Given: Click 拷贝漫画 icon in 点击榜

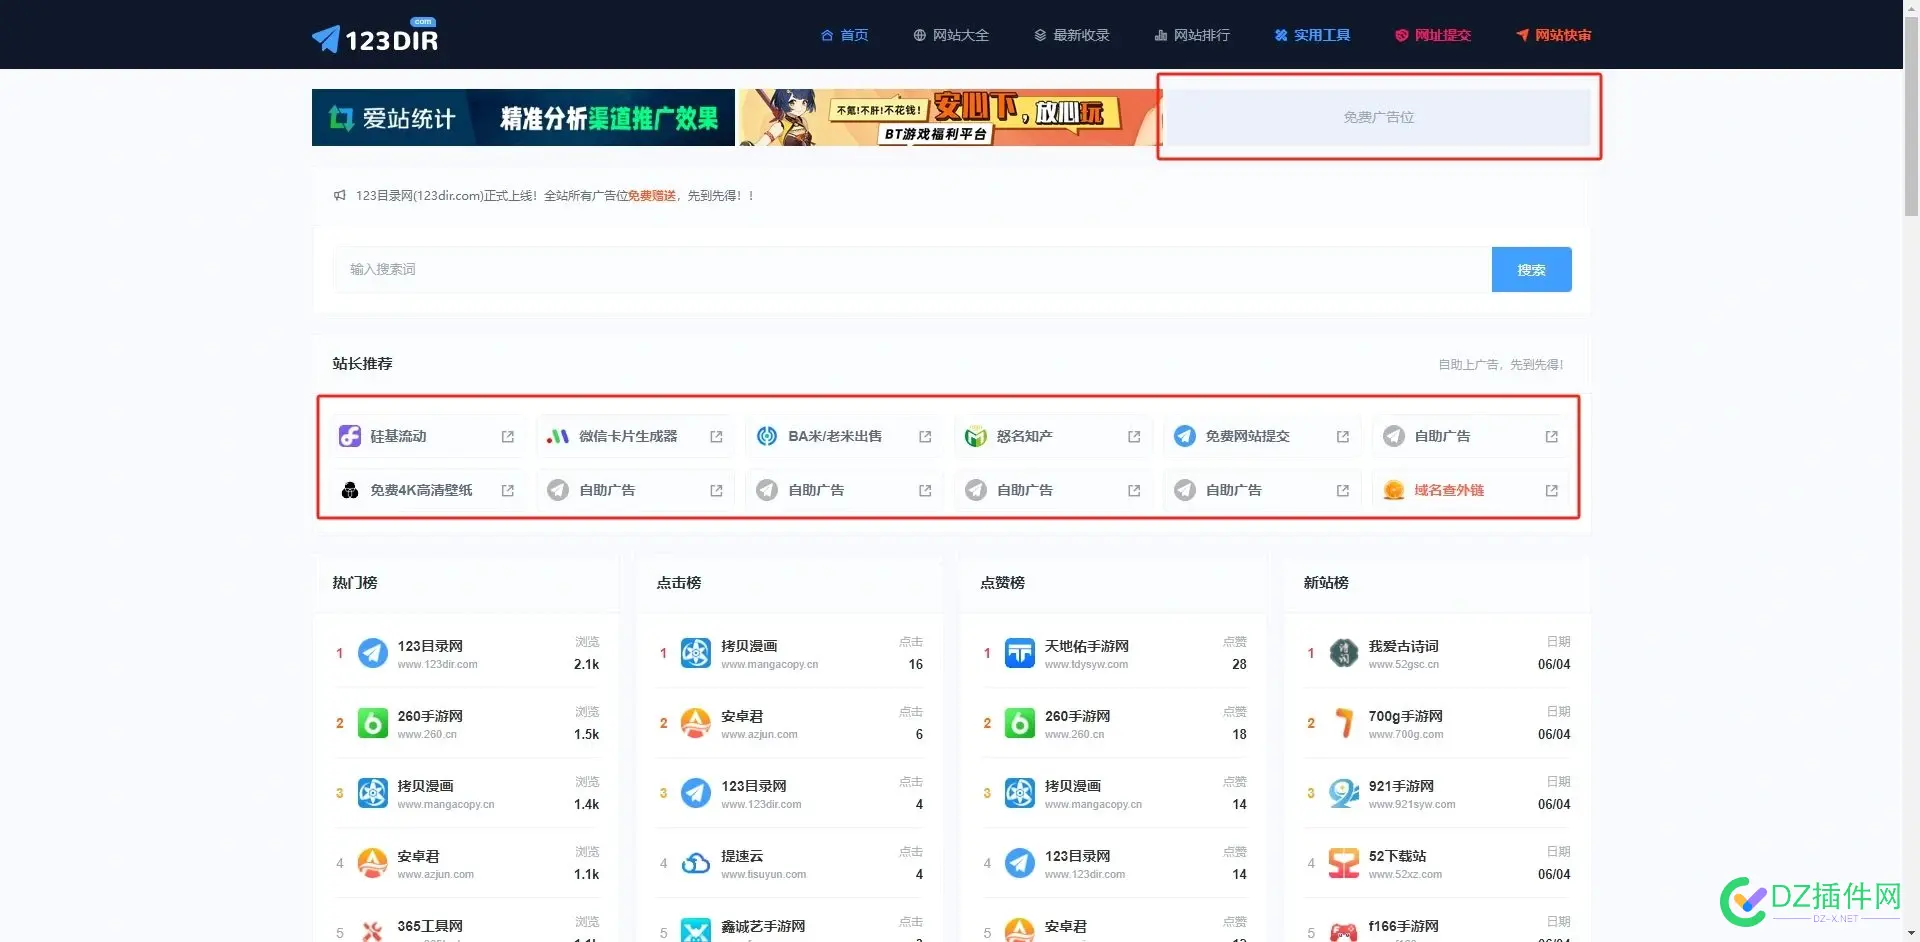Looking at the screenshot, I should click(x=695, y=653).
